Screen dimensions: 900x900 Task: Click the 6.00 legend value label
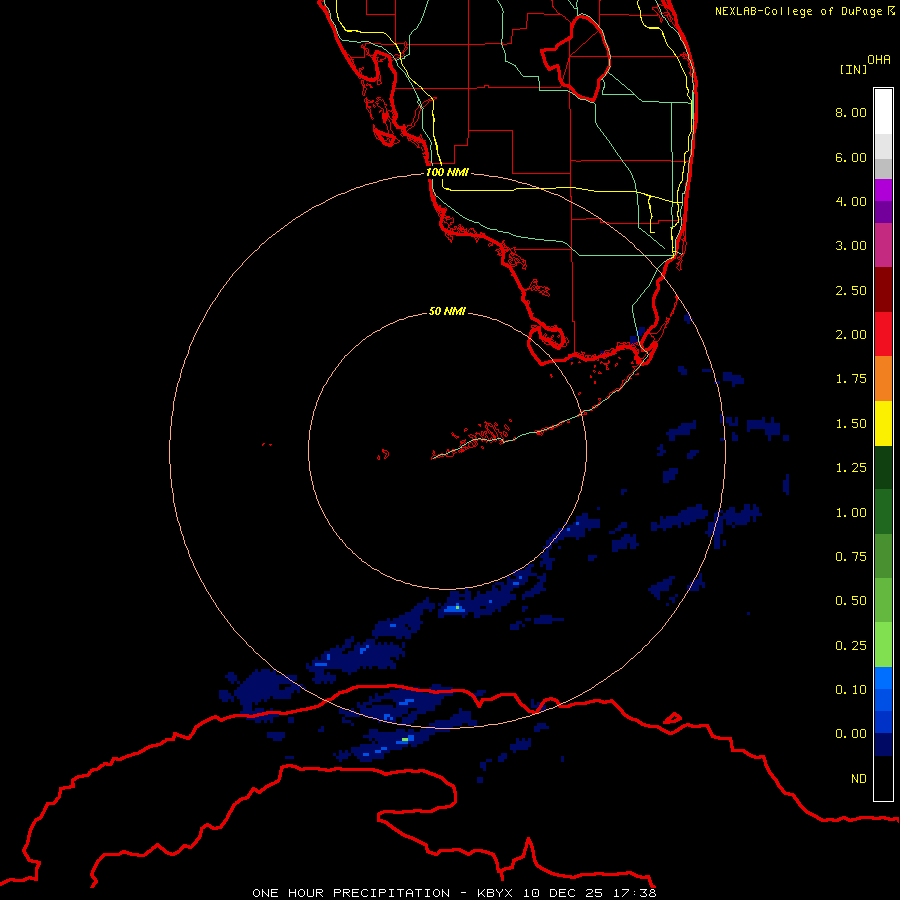[x=851, y=157]
